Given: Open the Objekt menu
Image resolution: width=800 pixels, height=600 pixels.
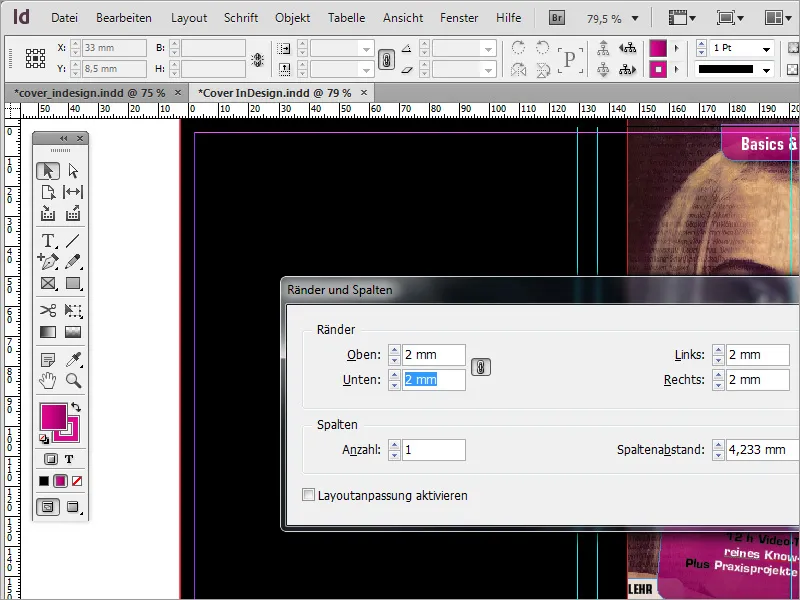Looking at the screenshot, I should [x=292, y=18].
